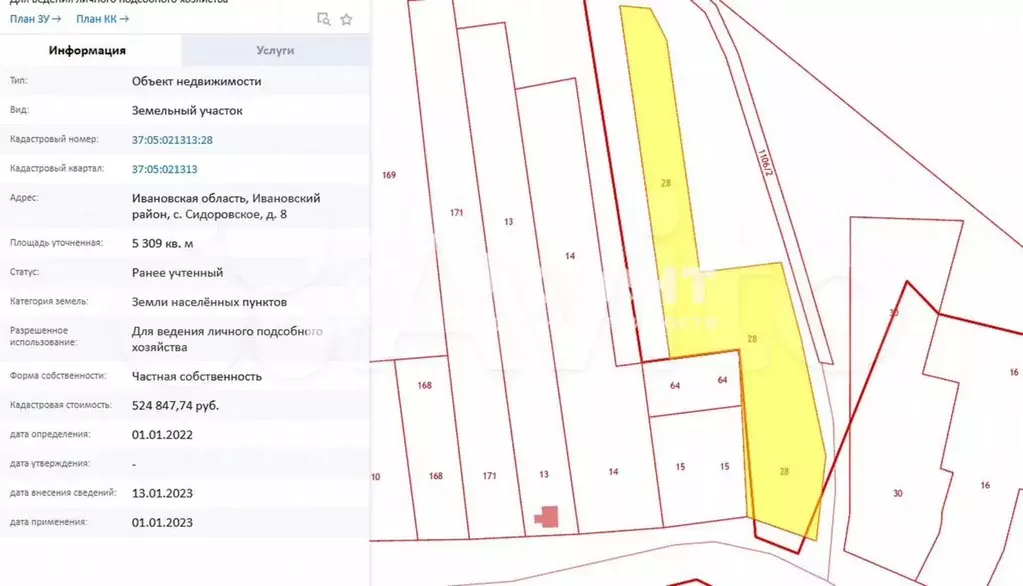Open cadastral quarter 37:05:021313 link
Screen dimensions: 1023x586
(164, 169)
